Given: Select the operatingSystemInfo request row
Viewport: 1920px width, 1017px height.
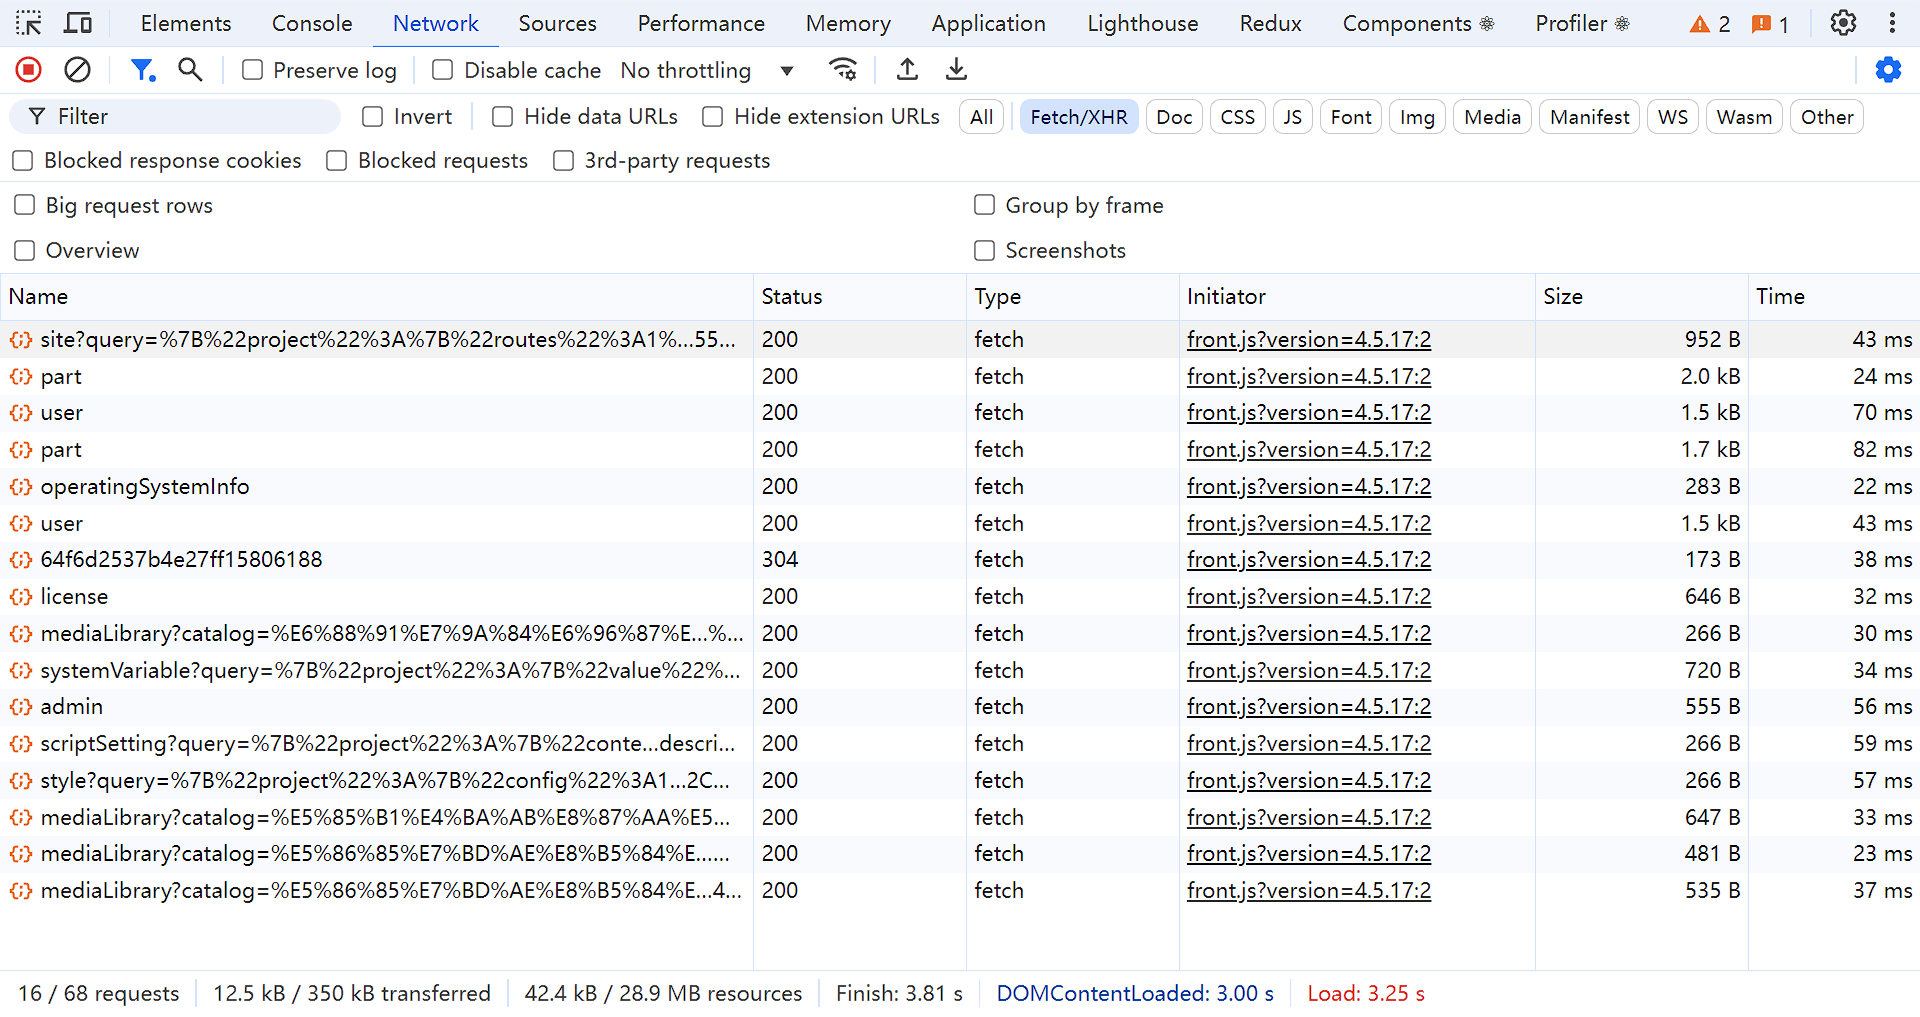Looking at the screenshot, I should tap(960, 487).
